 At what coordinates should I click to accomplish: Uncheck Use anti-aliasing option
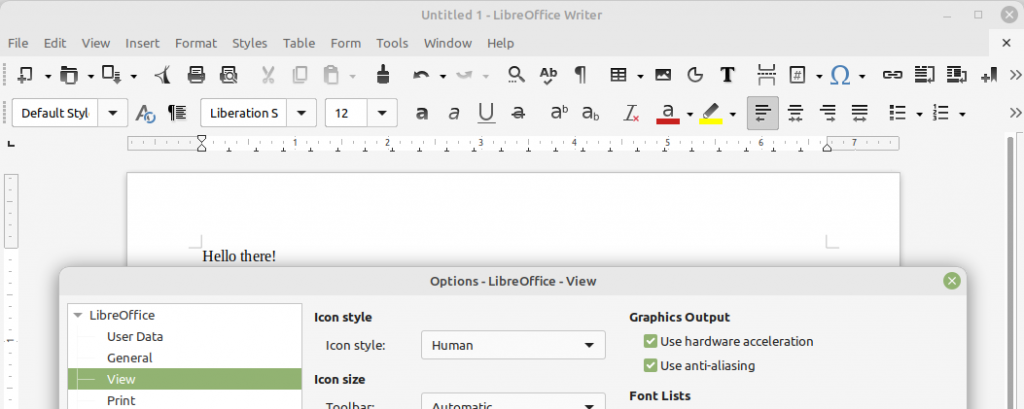651,365
